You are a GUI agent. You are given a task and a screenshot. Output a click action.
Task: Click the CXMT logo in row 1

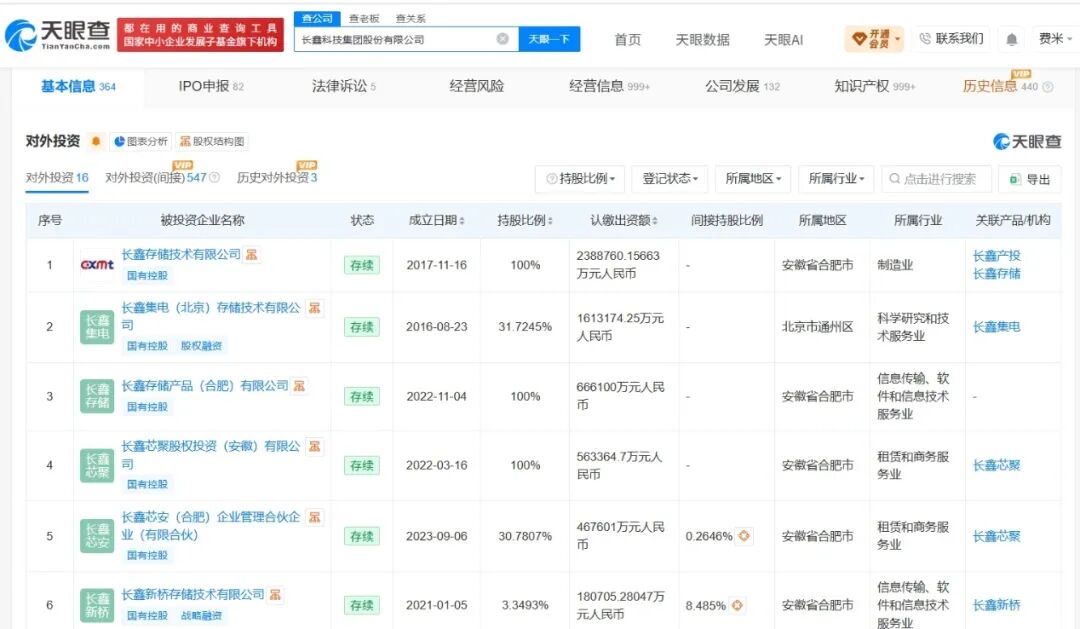pyautogui.click(x=97, y=265)
